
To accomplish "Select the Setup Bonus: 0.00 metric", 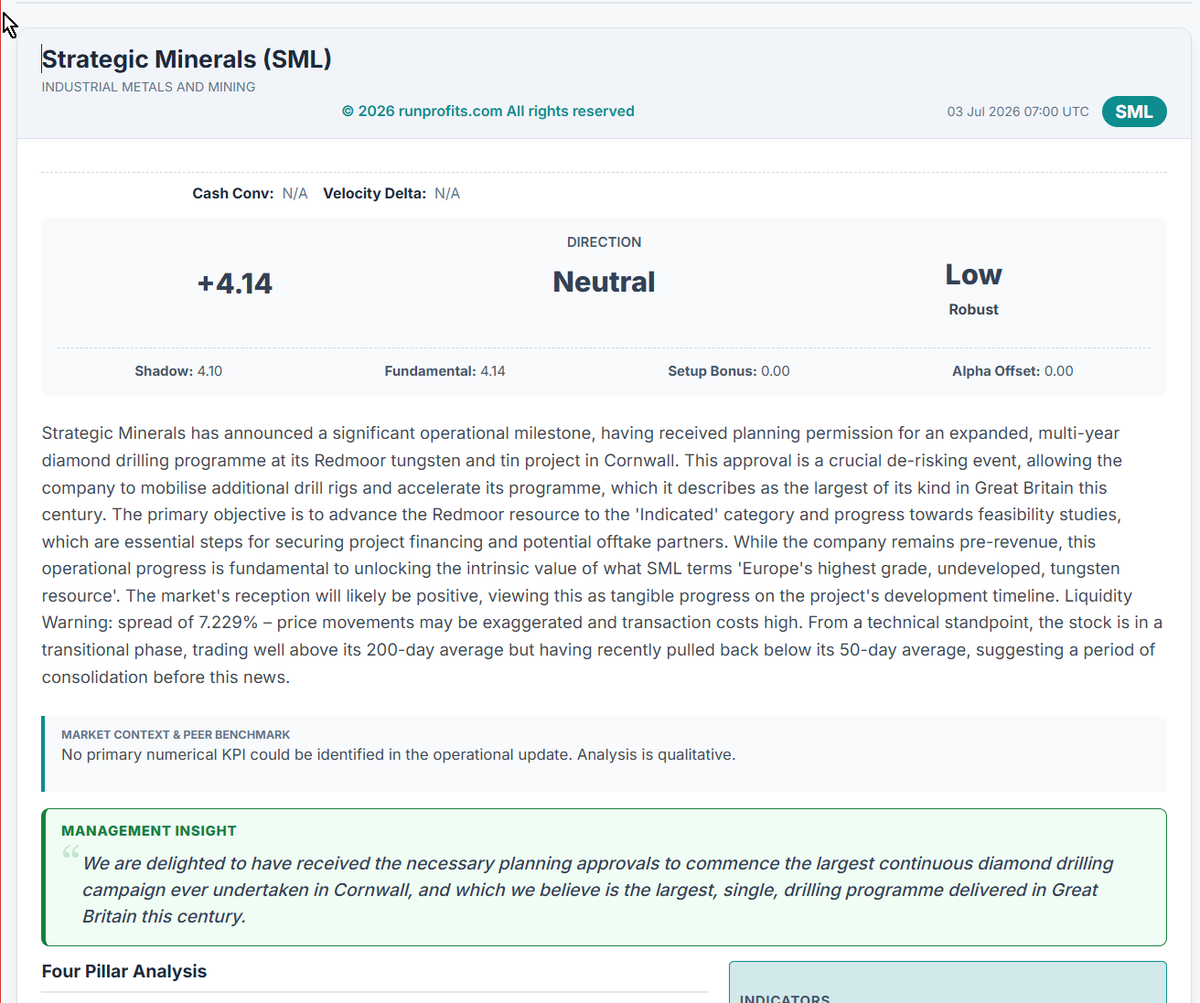I will (729, 371).
